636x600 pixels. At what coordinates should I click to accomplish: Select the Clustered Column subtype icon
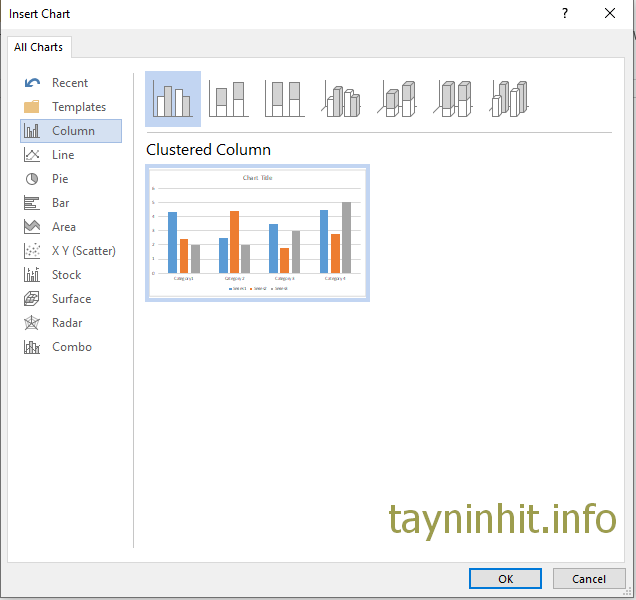(x=172, y=99)
